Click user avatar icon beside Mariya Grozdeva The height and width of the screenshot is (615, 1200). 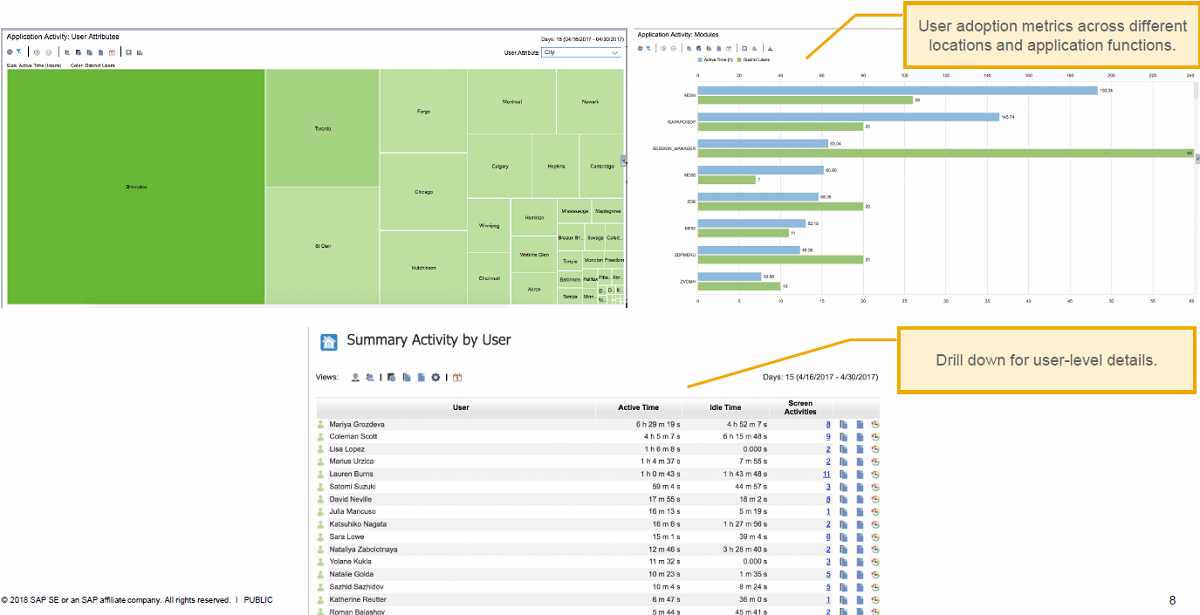click(x=321, y=424)
